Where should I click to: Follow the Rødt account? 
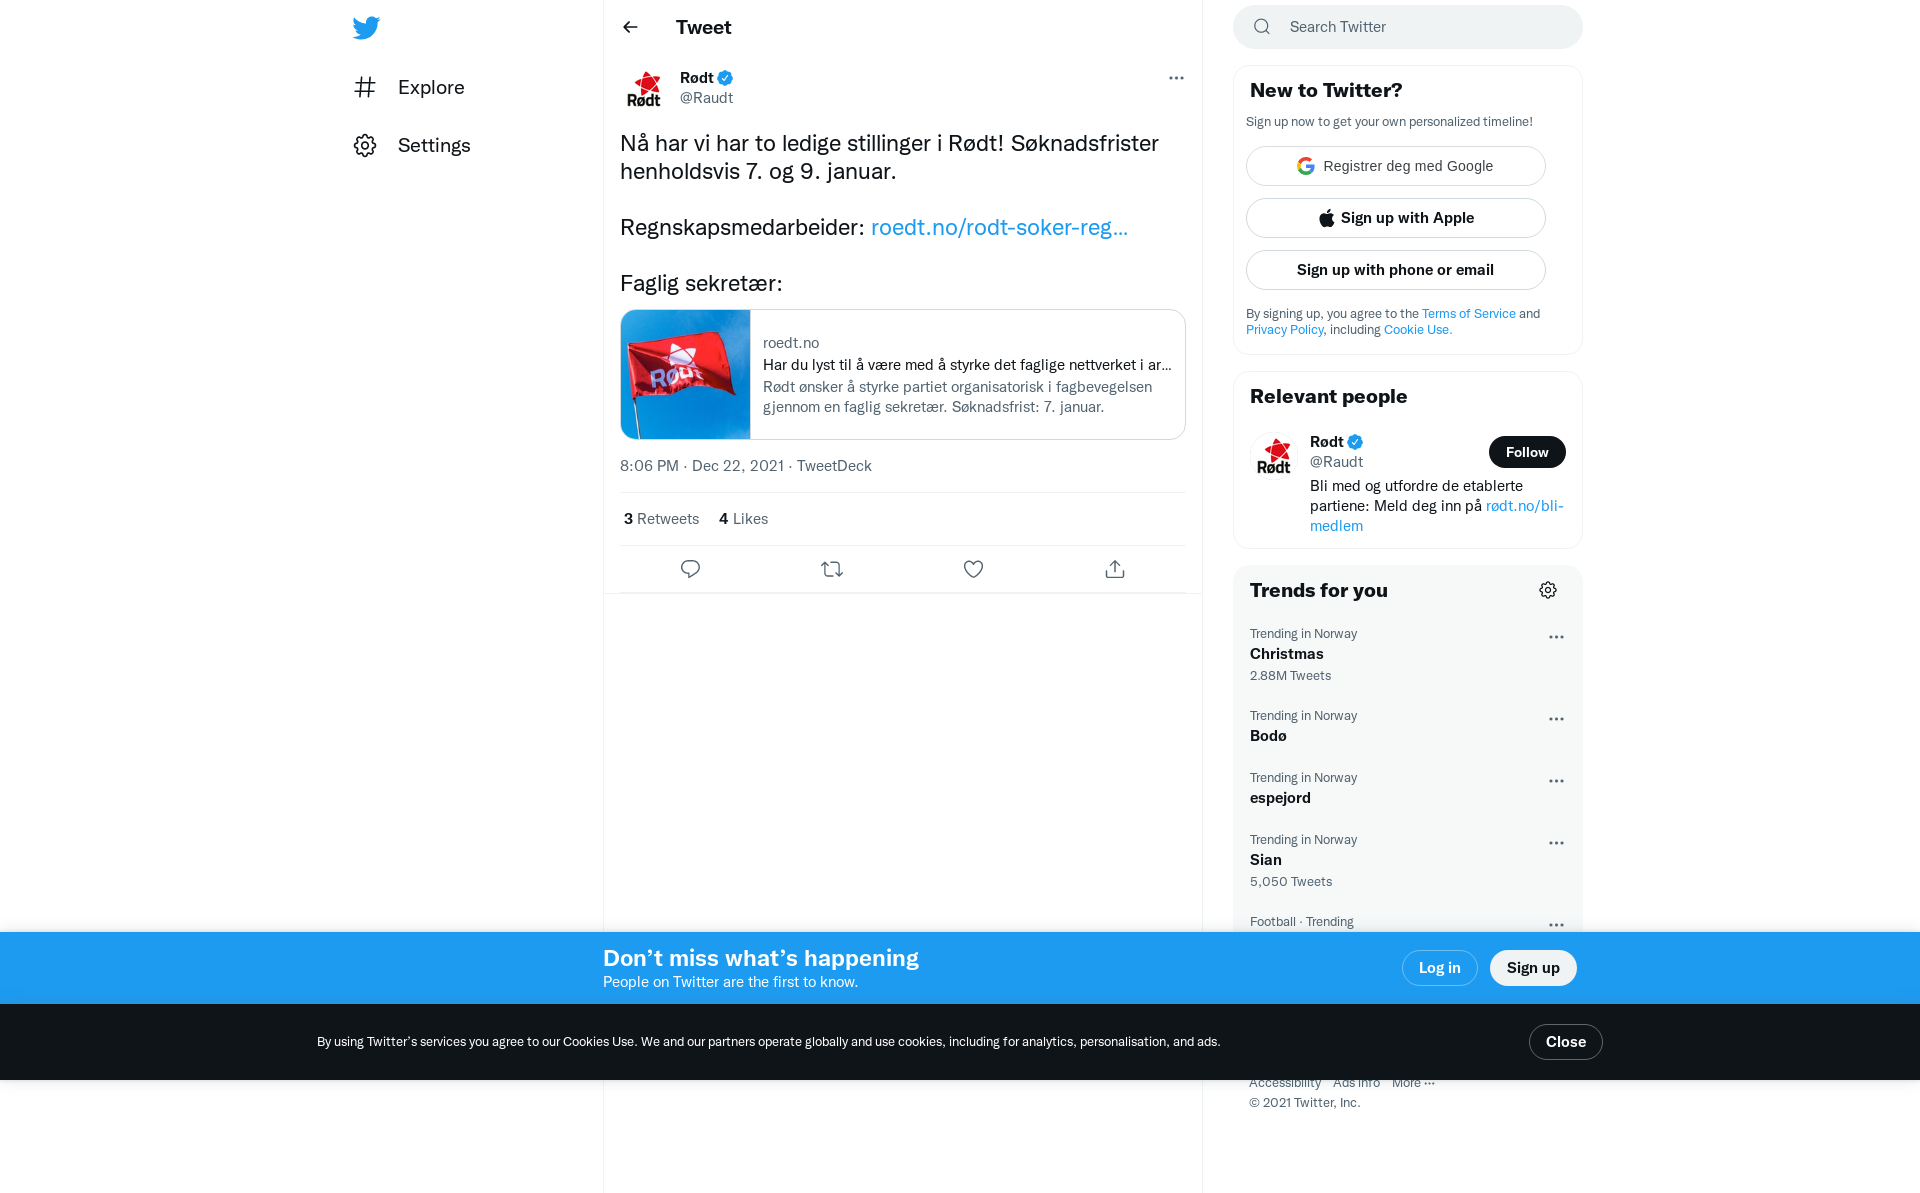(1527, 452)
